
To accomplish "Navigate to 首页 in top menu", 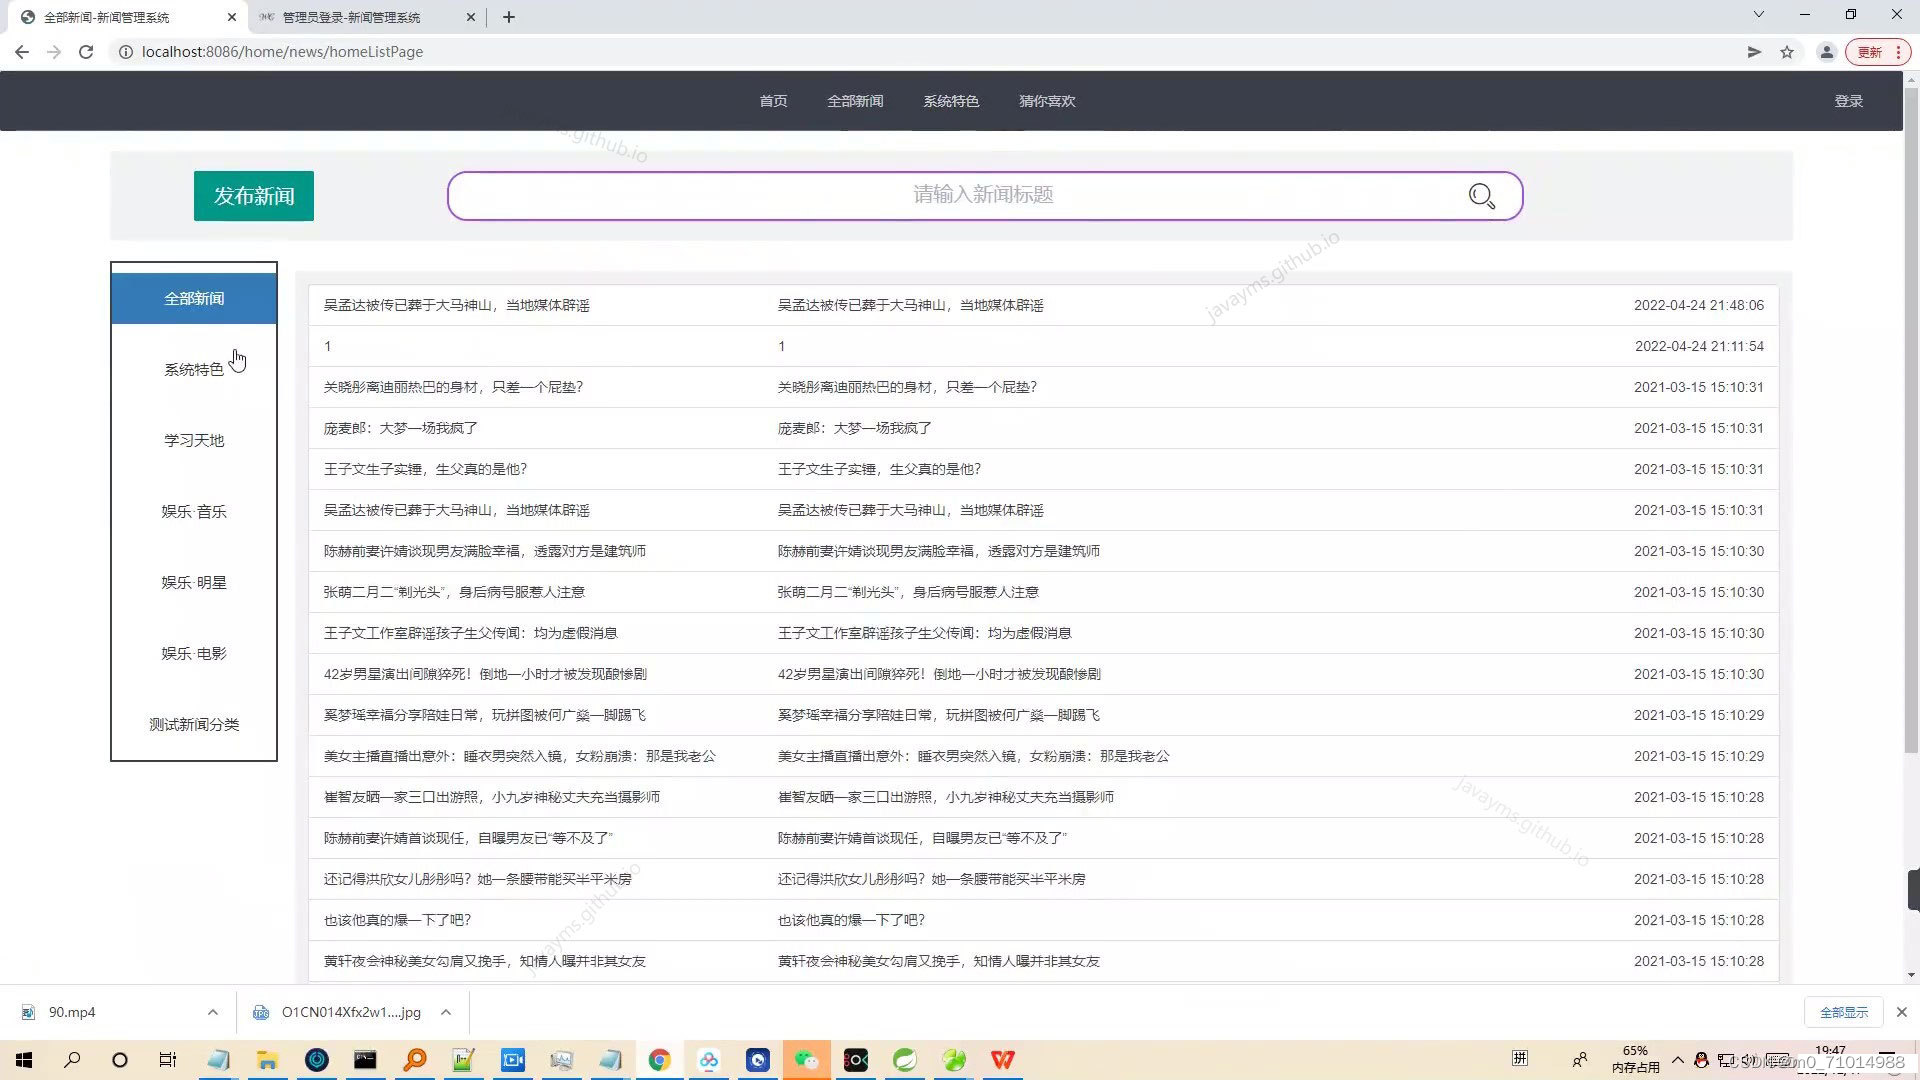I will (x=773, y=101).
